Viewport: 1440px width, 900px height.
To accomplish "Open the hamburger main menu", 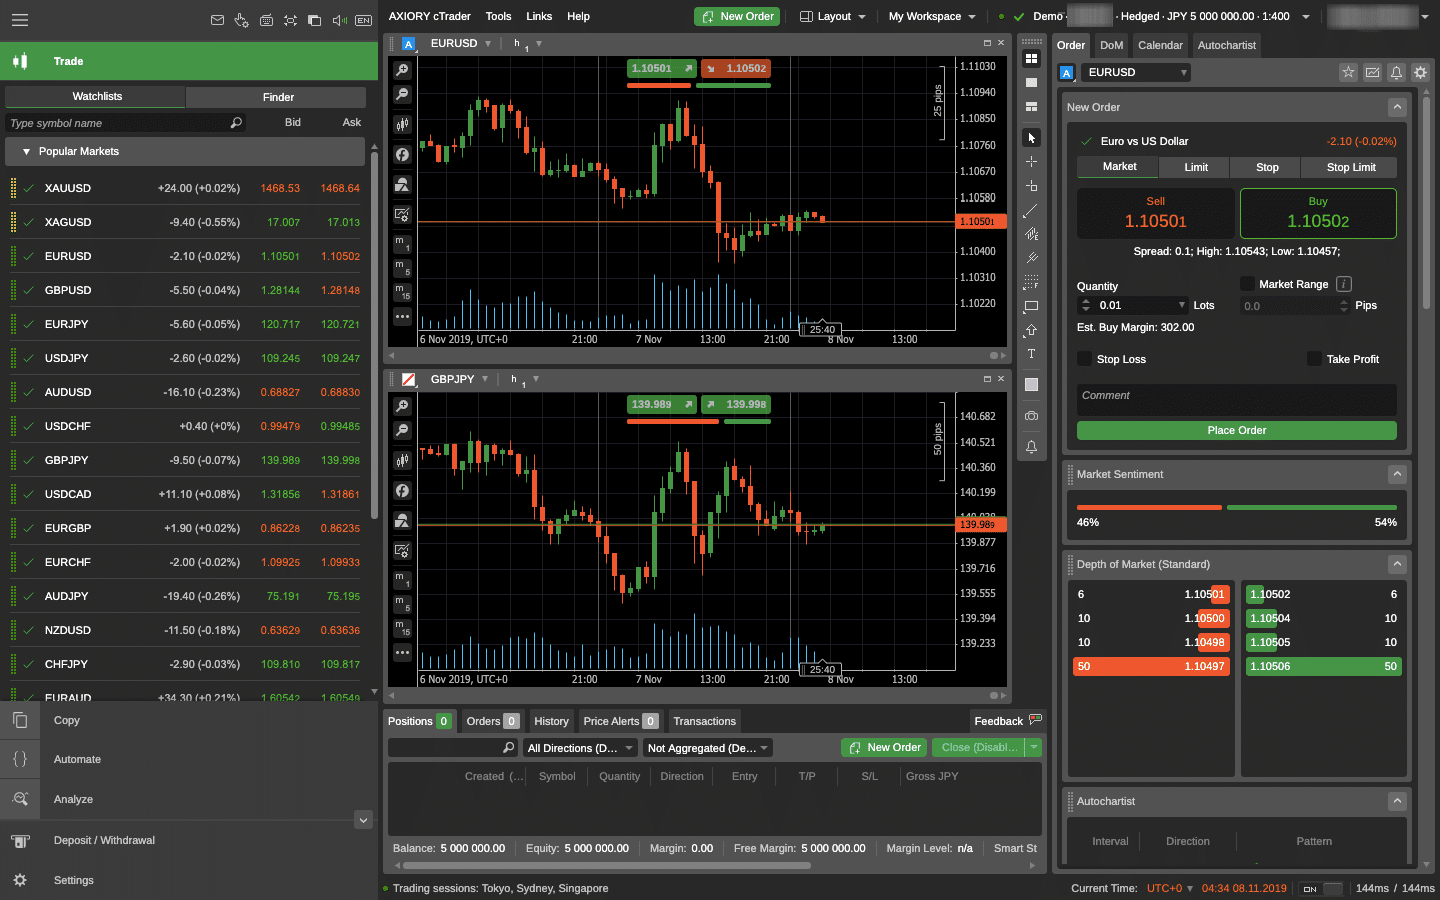I will [x=20, y=20].
